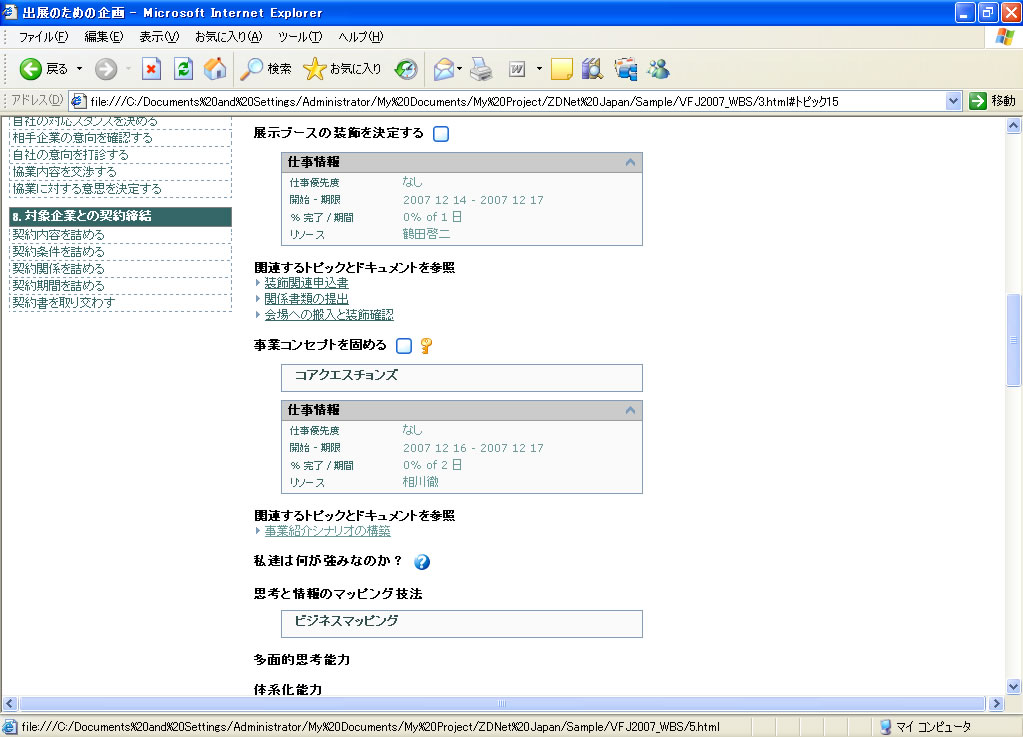This screenshot has width=1023, height=737.
Task: Collapse the second 仕事情報 panel
Action: tap(630, 410)
